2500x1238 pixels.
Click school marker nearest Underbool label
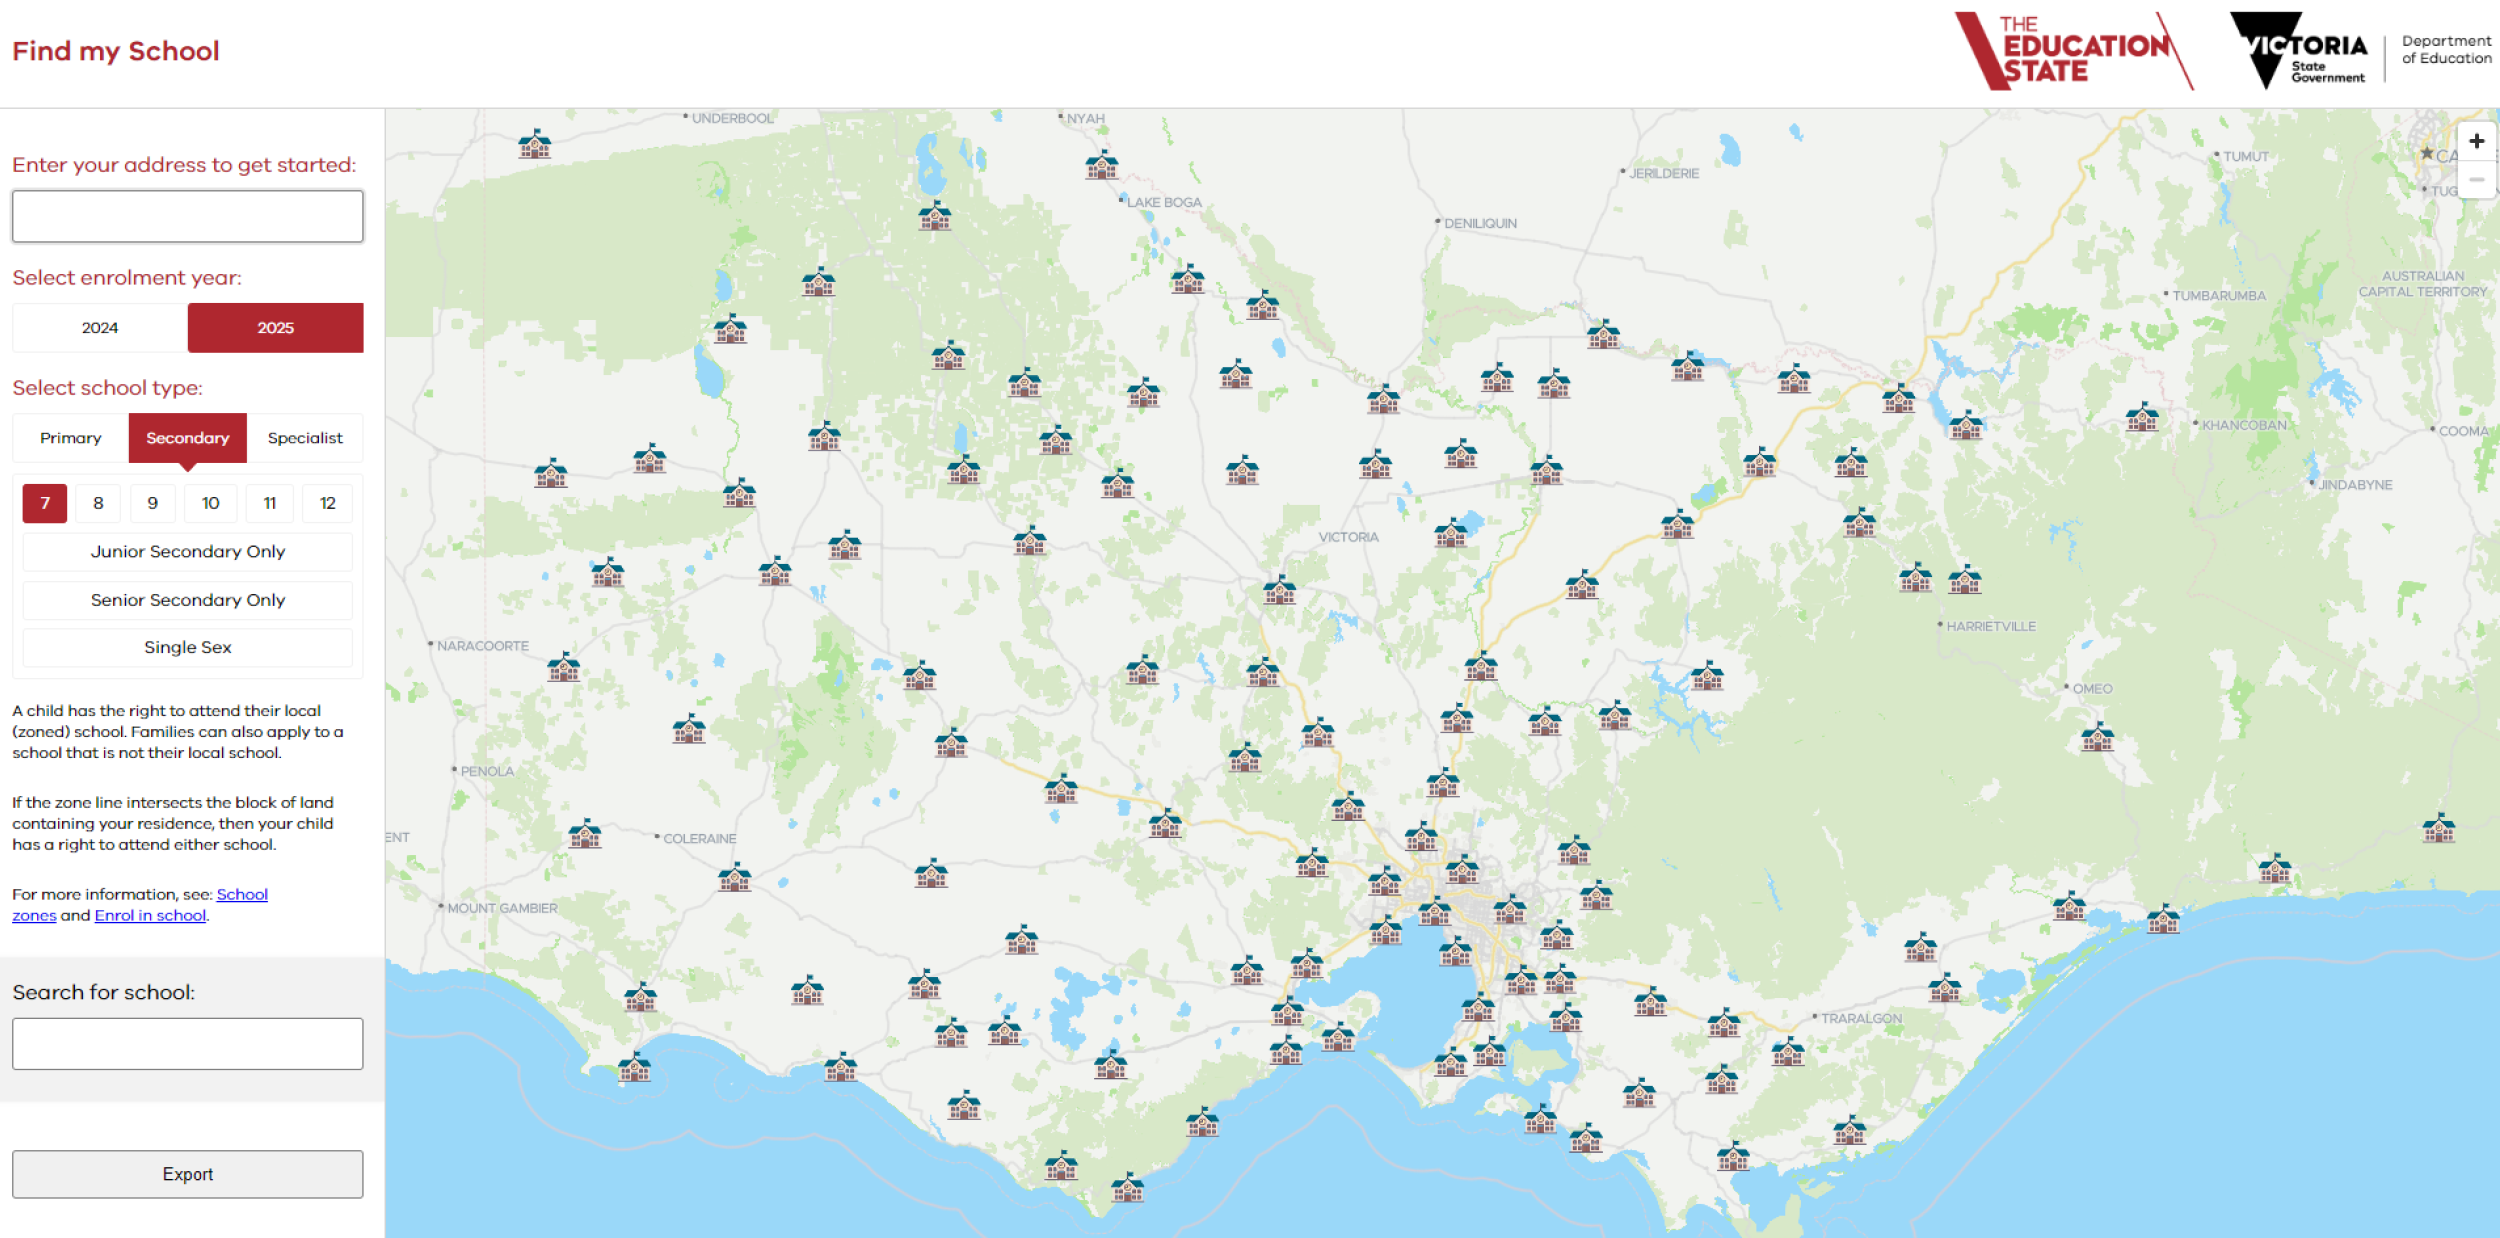535,144
